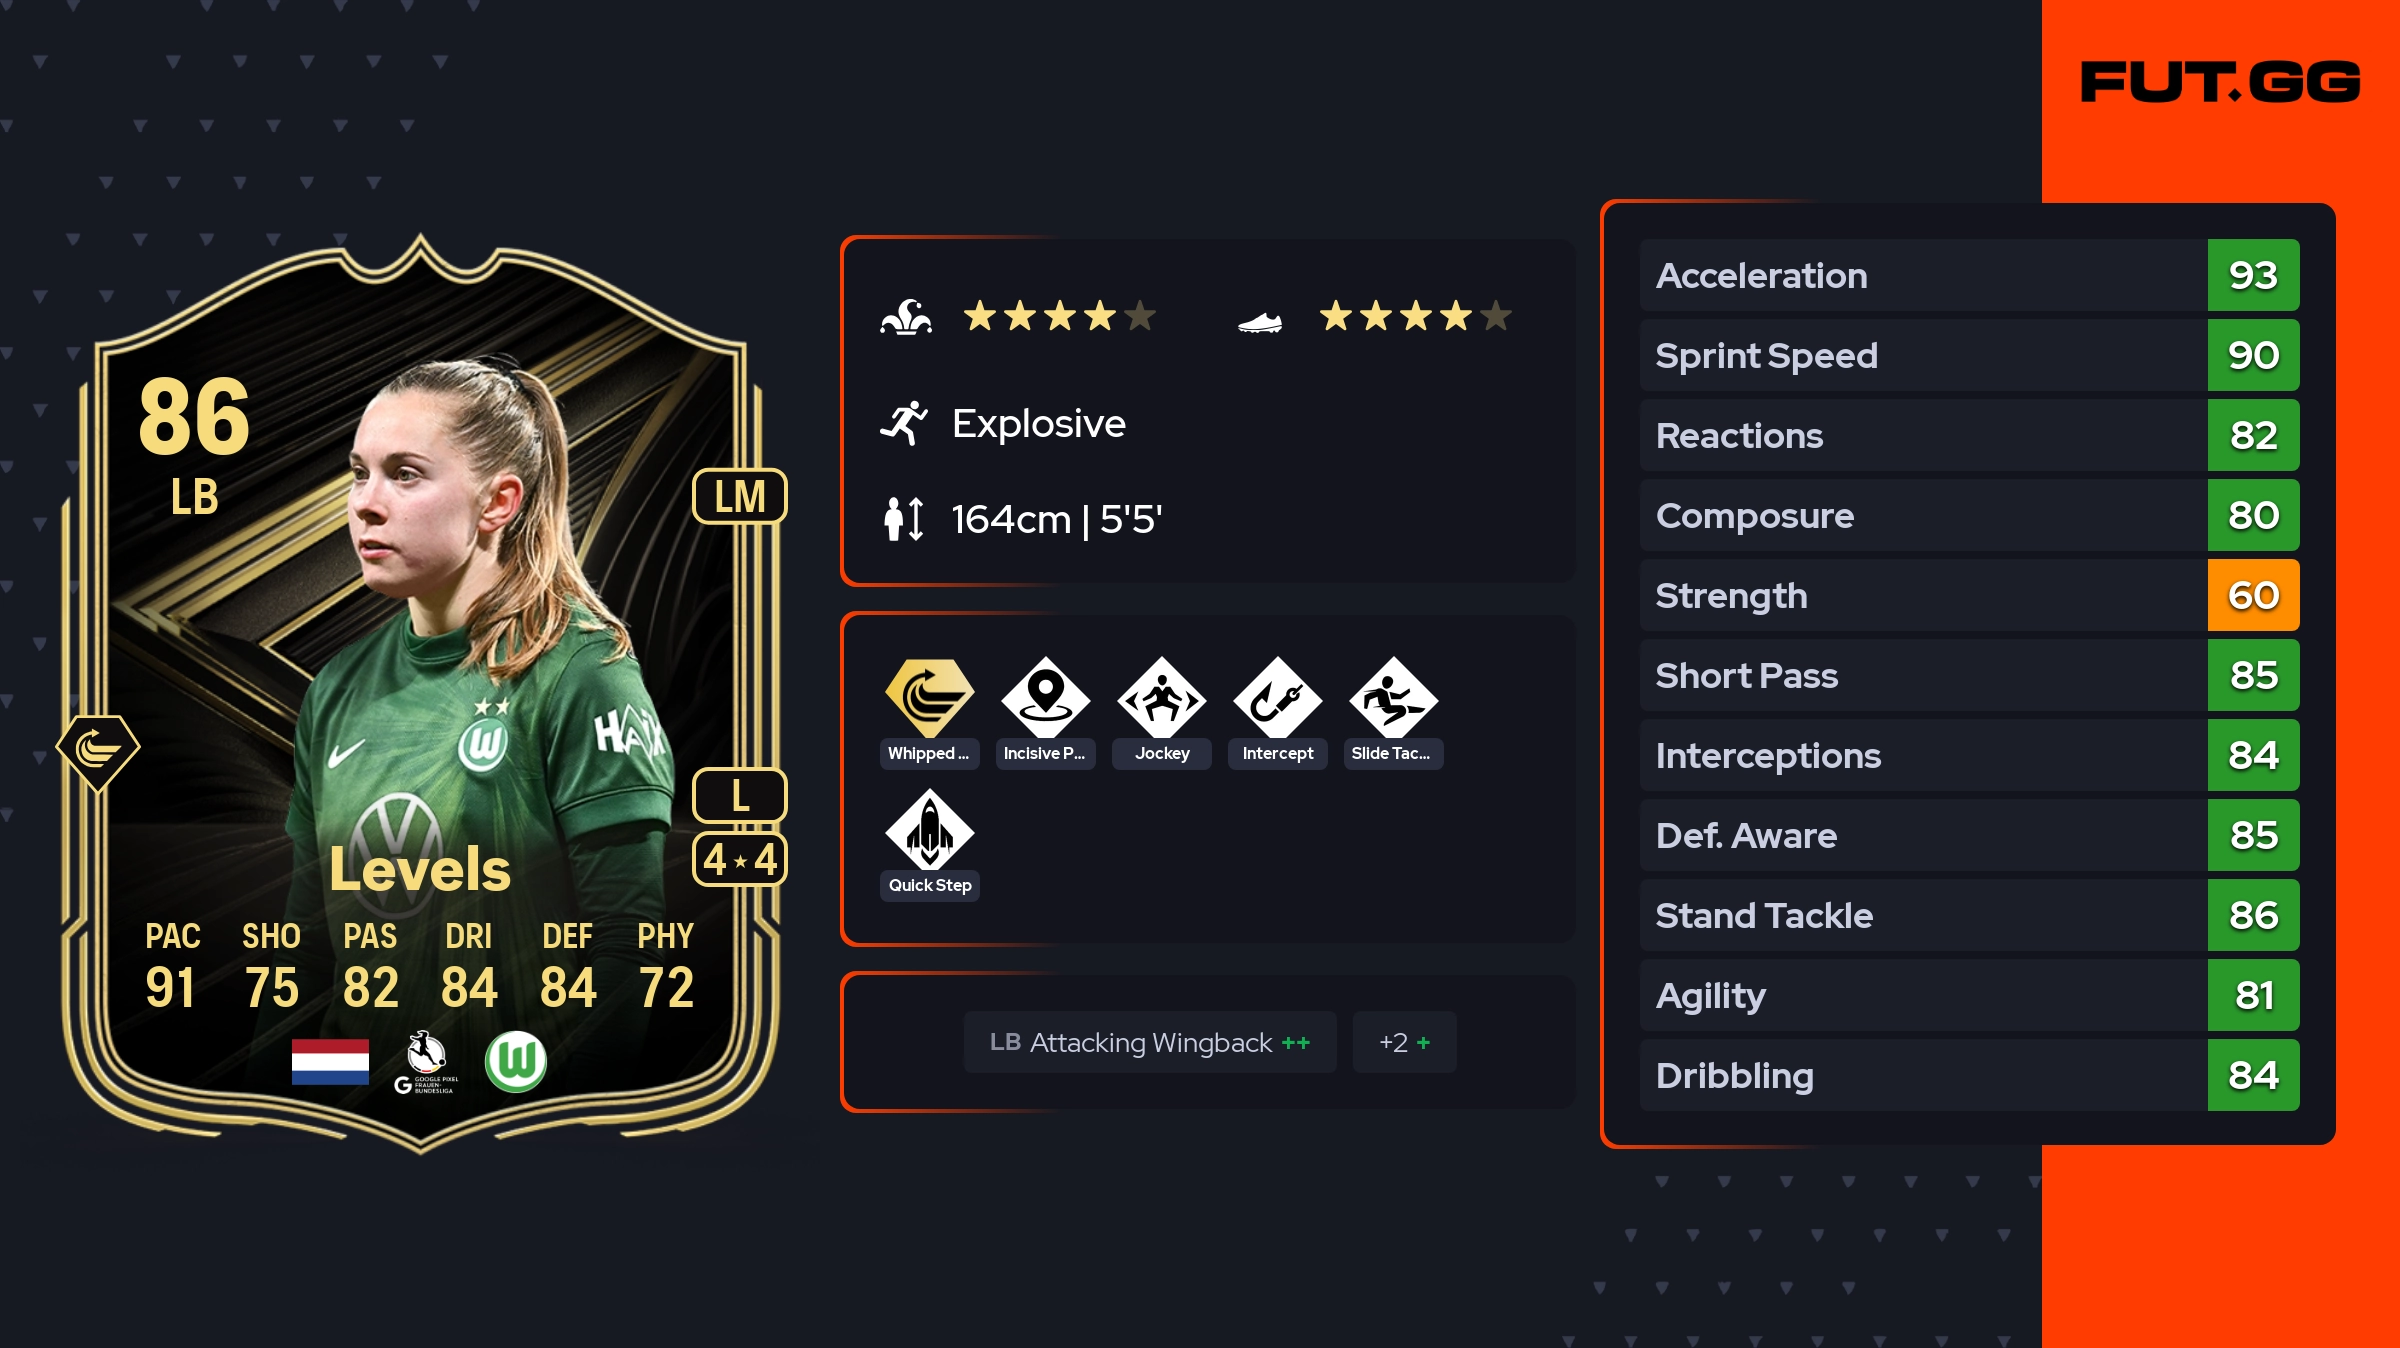Click the LM alternate position badge
Viewport: 2400px width, 1348px height.
pyautogui.click(x=740, y=496)
